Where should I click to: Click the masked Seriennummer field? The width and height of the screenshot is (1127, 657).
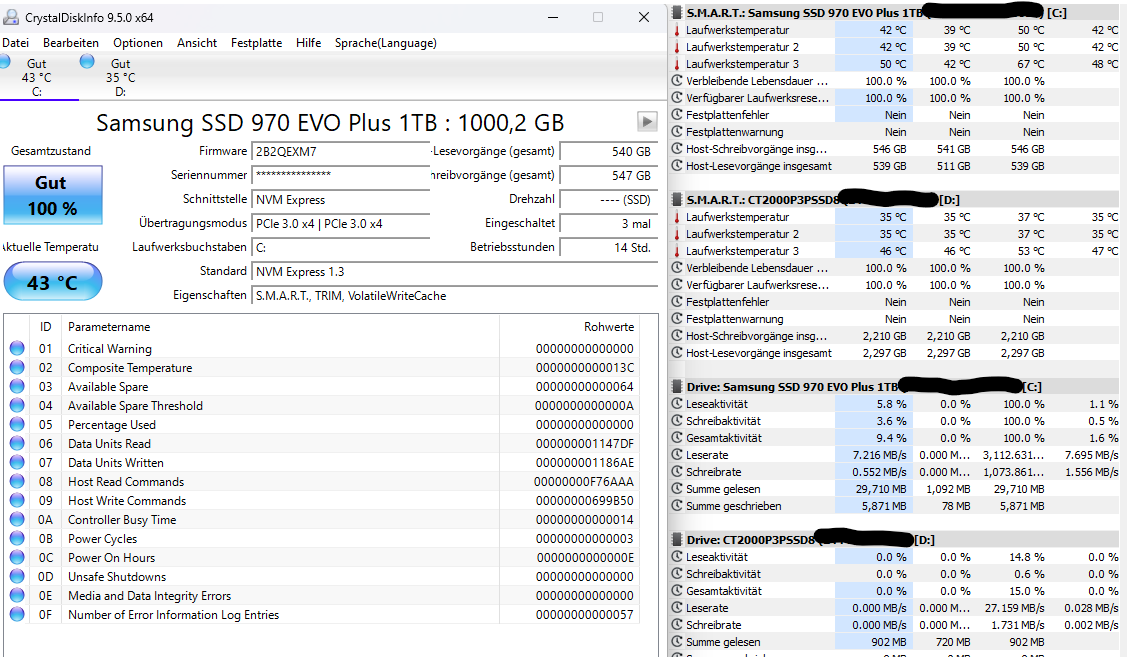(341, 175)
